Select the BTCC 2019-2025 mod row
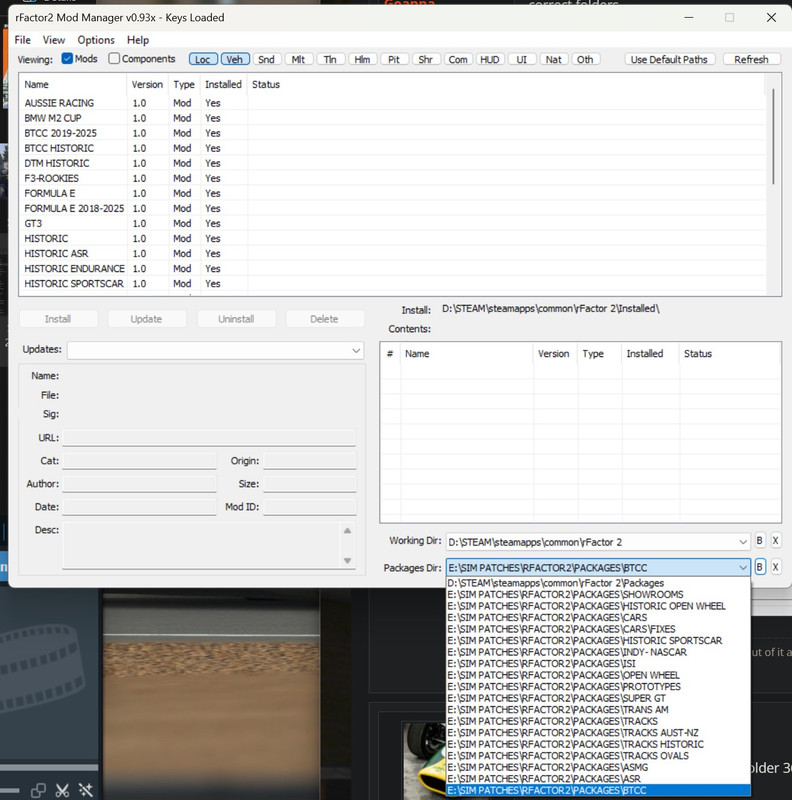The width and height of the screenshot is (792, 800). [392, 133]
